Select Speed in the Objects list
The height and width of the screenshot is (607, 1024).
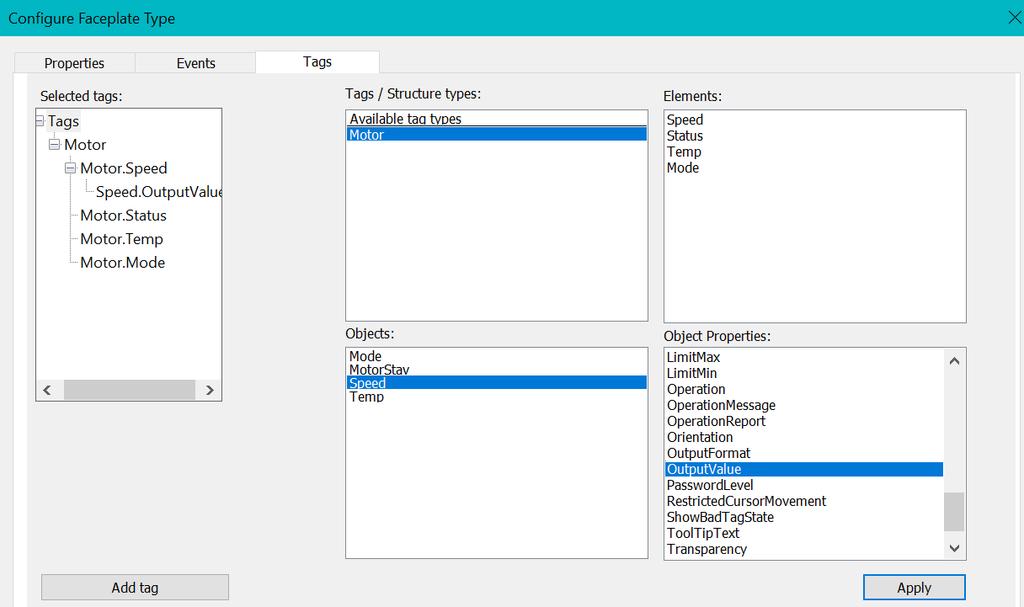496,383
